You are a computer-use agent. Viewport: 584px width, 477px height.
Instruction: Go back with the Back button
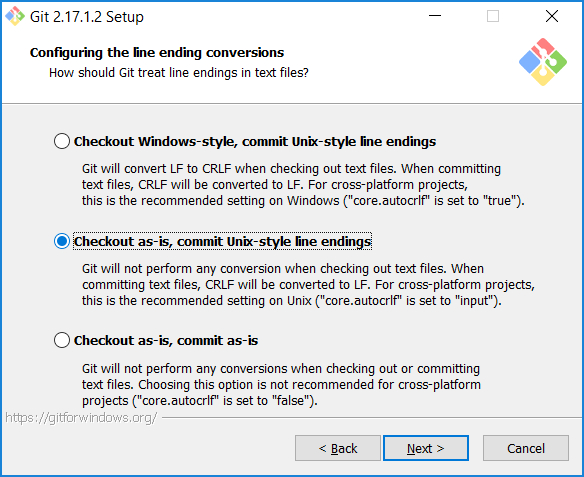[338, 448]
